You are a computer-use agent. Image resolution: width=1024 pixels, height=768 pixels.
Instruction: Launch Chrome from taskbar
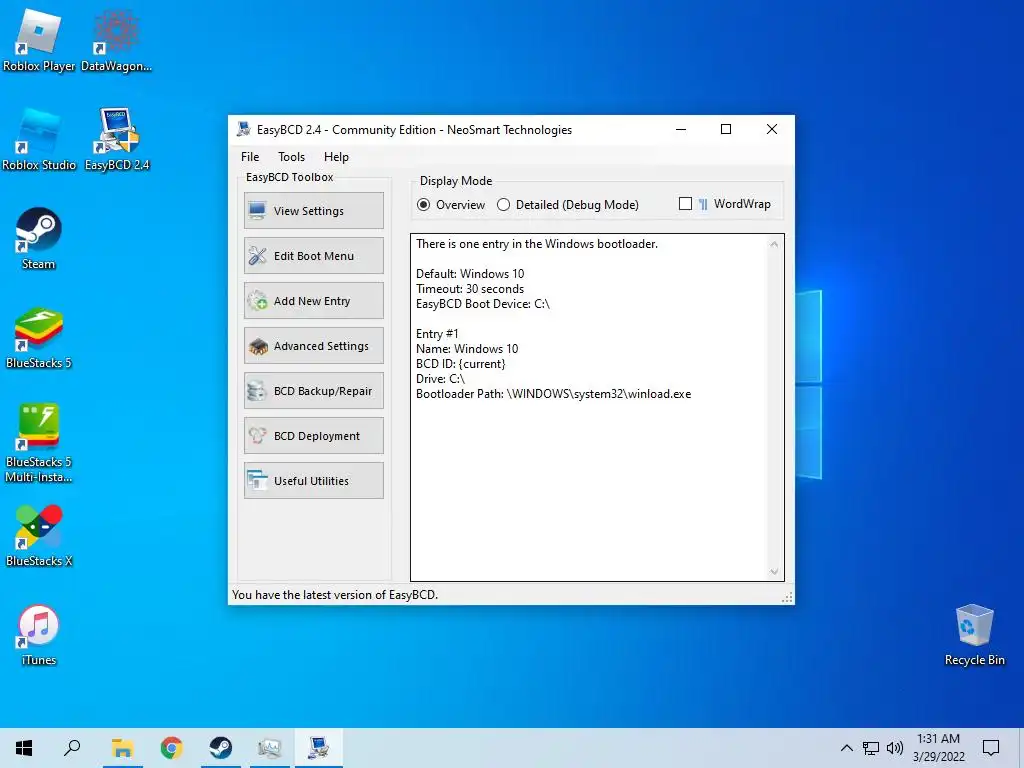pyautogui.click(x=172, y=748)
